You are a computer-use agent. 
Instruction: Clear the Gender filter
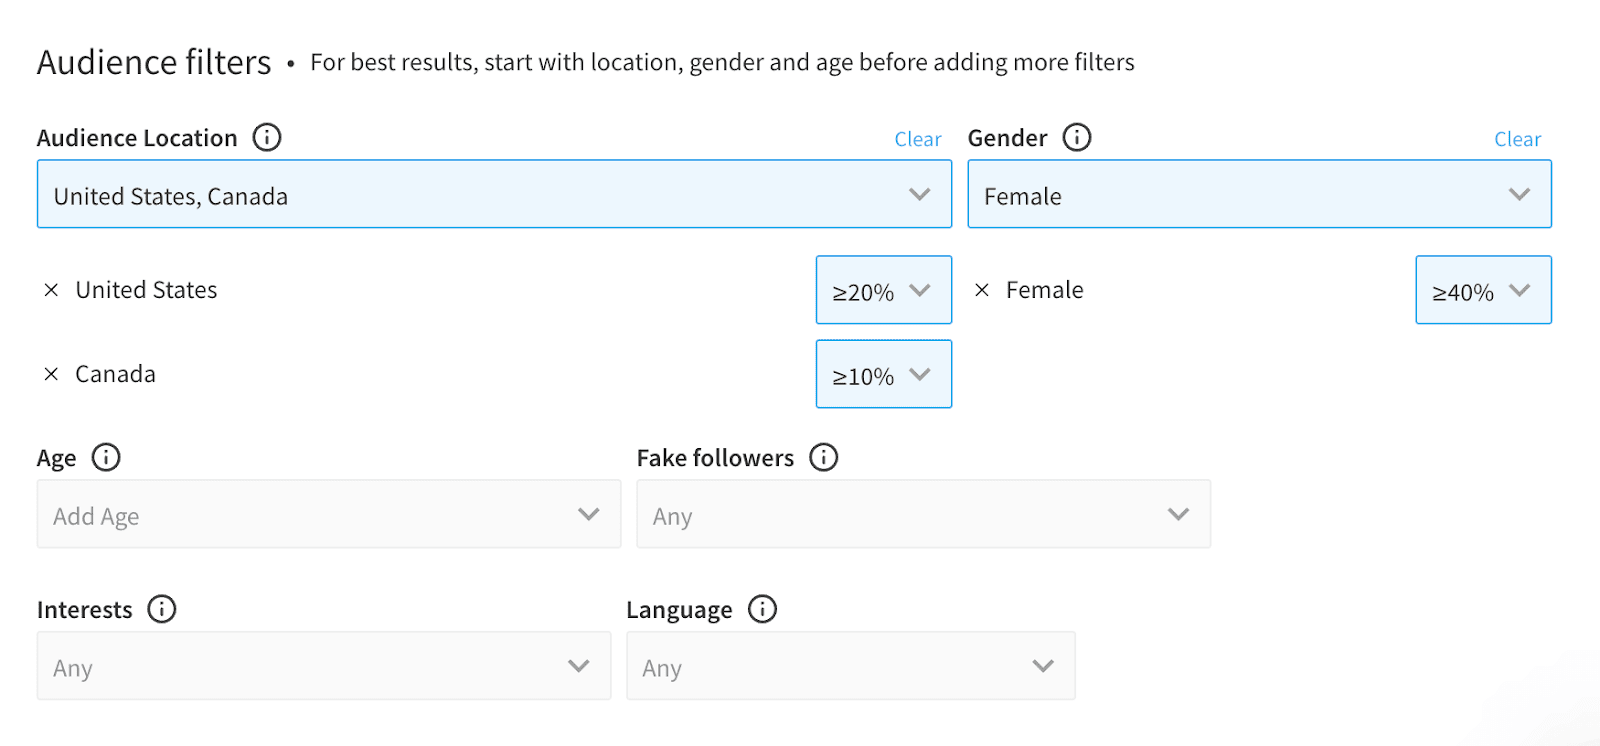click(1517, 139)
